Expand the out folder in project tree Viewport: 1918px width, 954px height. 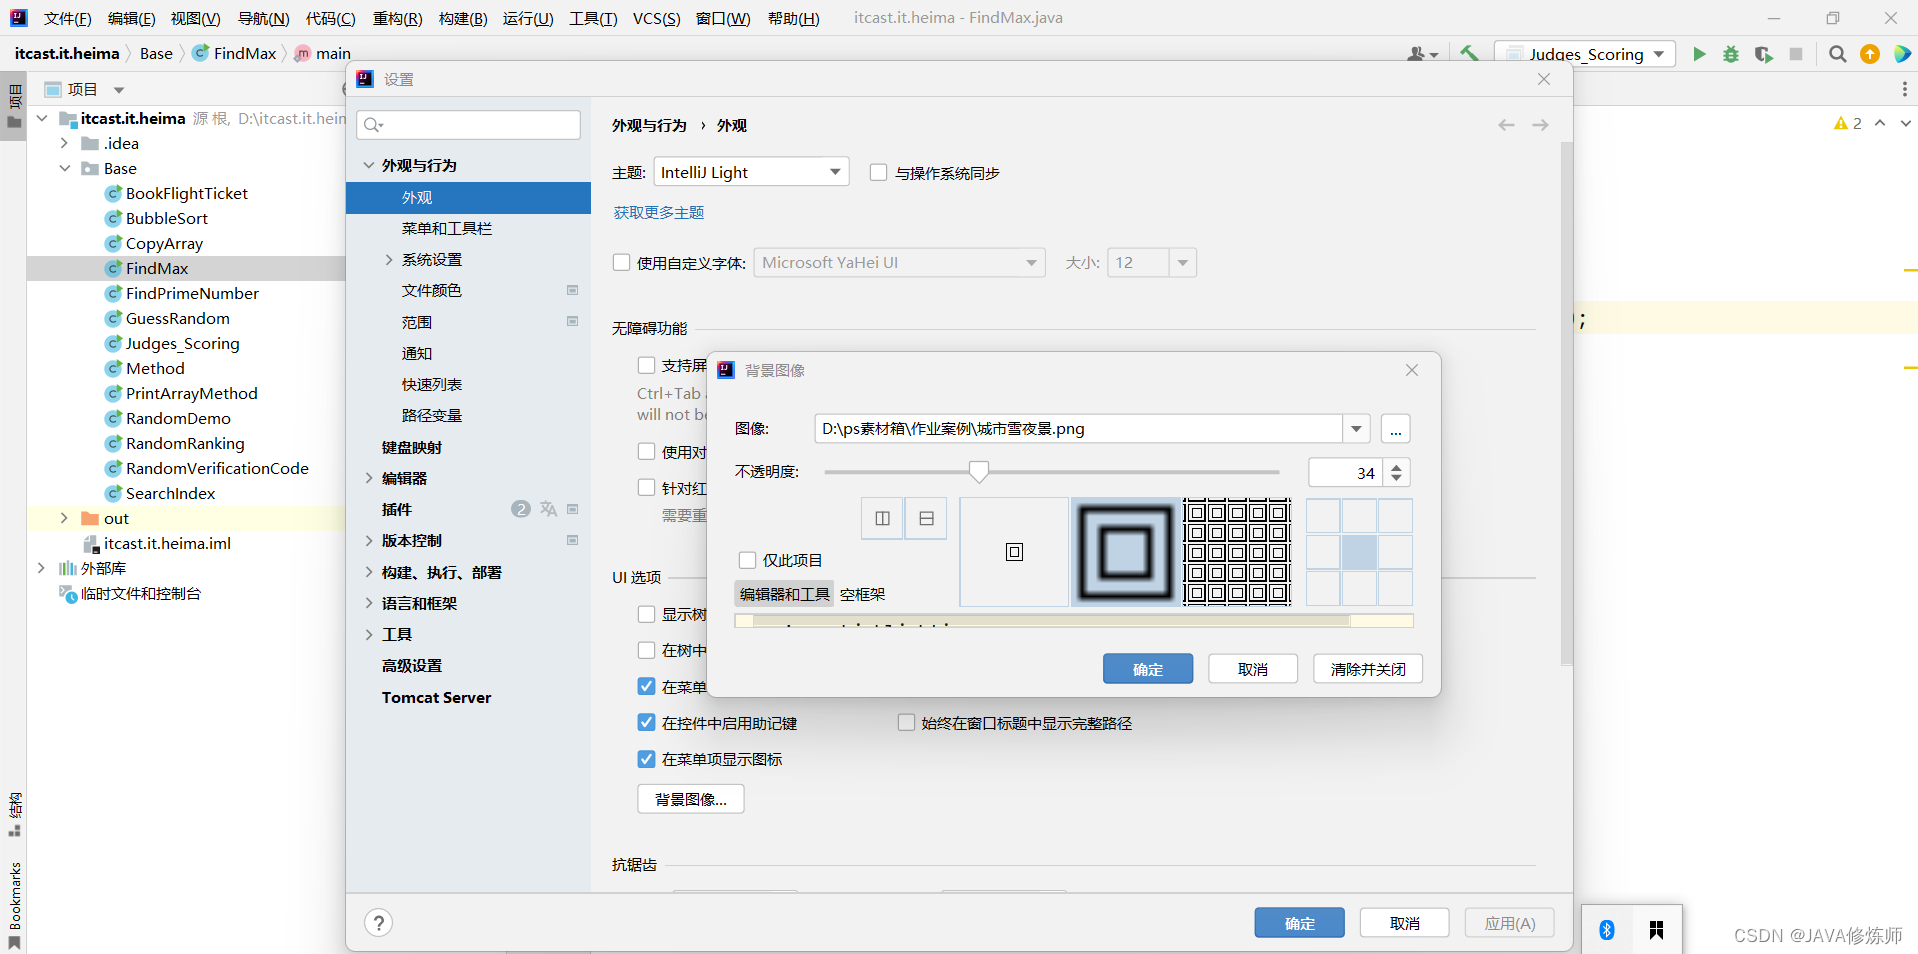click(x=64, y=518)
